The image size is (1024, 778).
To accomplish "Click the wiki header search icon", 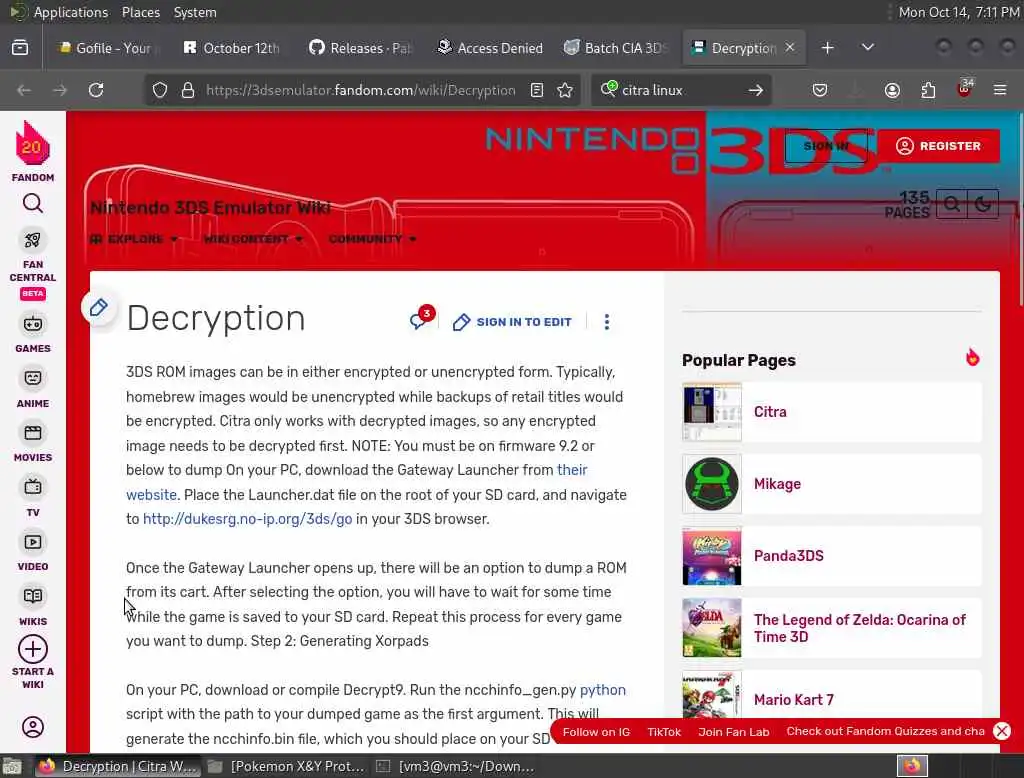I will [952, 204].
